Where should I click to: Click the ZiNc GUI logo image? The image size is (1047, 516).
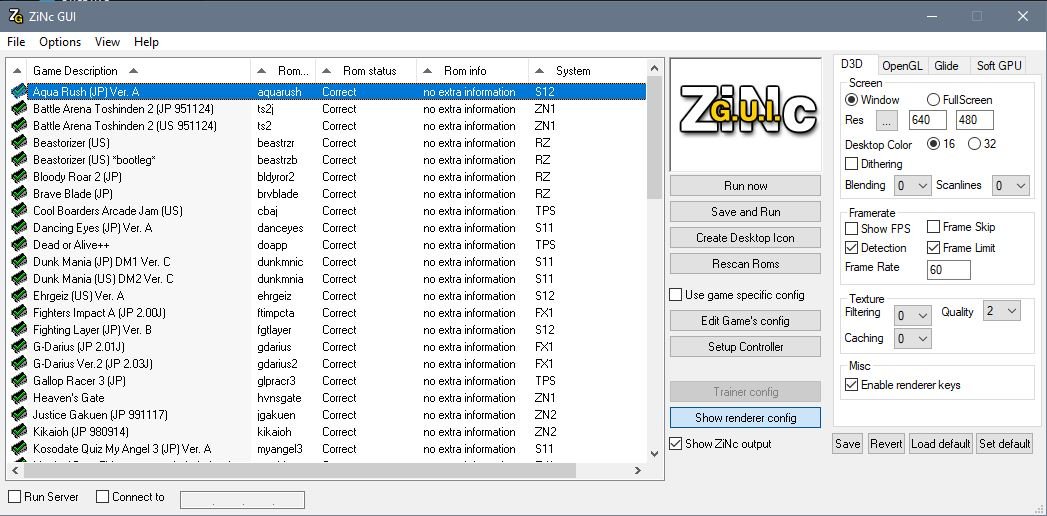[x=745, y=115]
